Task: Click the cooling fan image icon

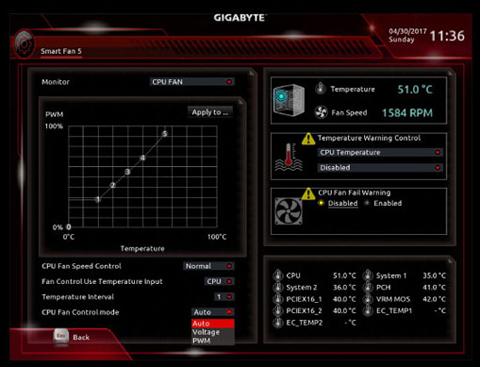Action: tap(289, 211)
